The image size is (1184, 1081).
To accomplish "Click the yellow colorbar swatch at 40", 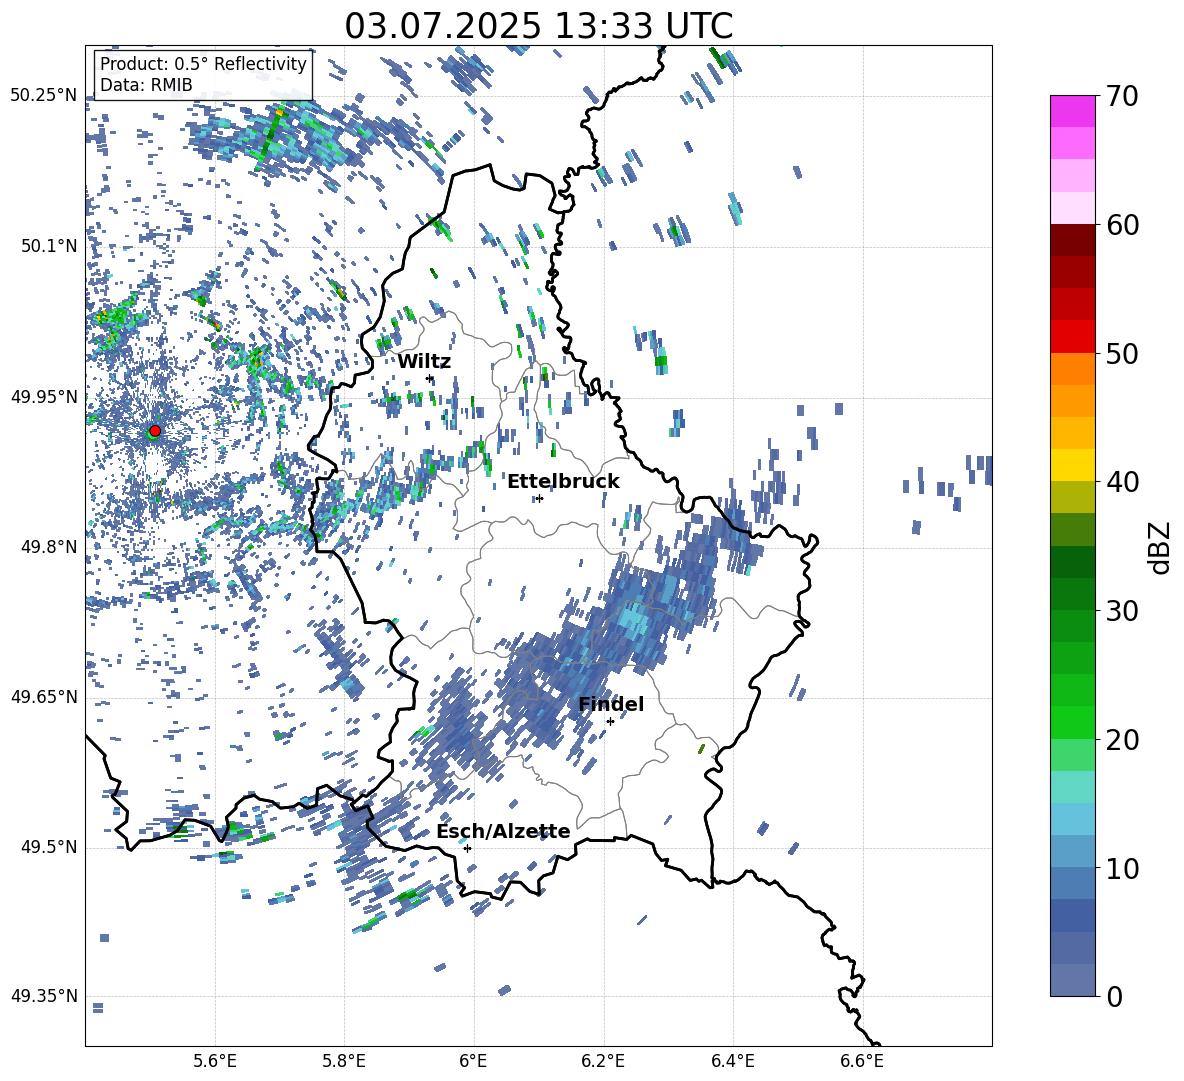I will [1073, 466].
